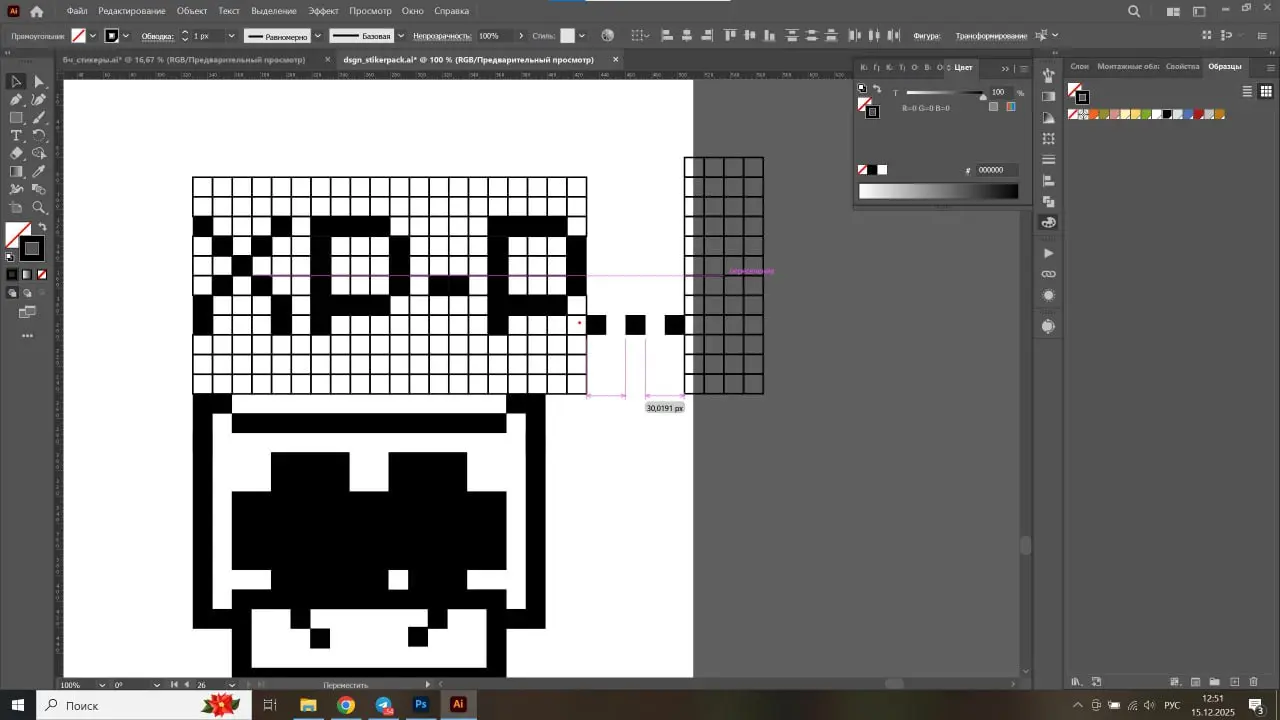This screenshot has width=1280, height=720.
Task: Reset default fill and stroke colors
Action: (11, 256)
